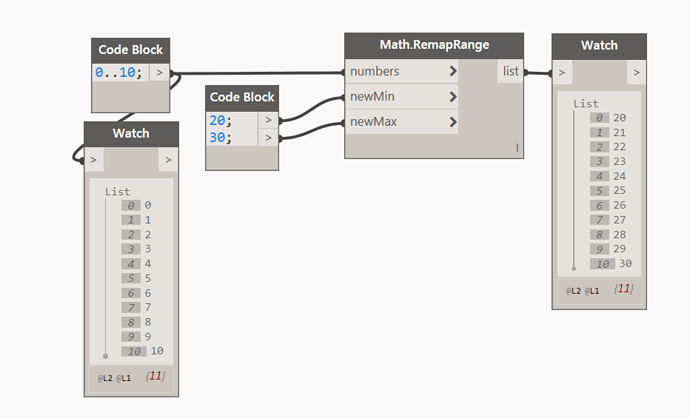Collapse the List in the right Watch node

click(x=586, y=104)
